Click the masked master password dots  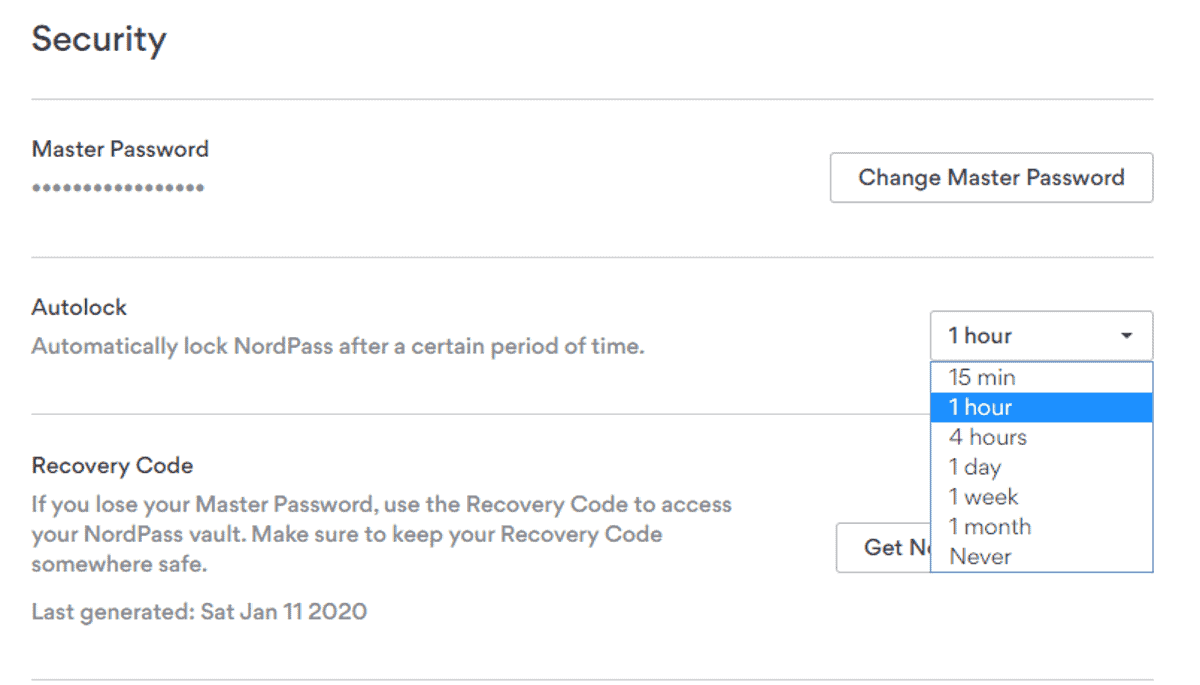click(118, 187)
